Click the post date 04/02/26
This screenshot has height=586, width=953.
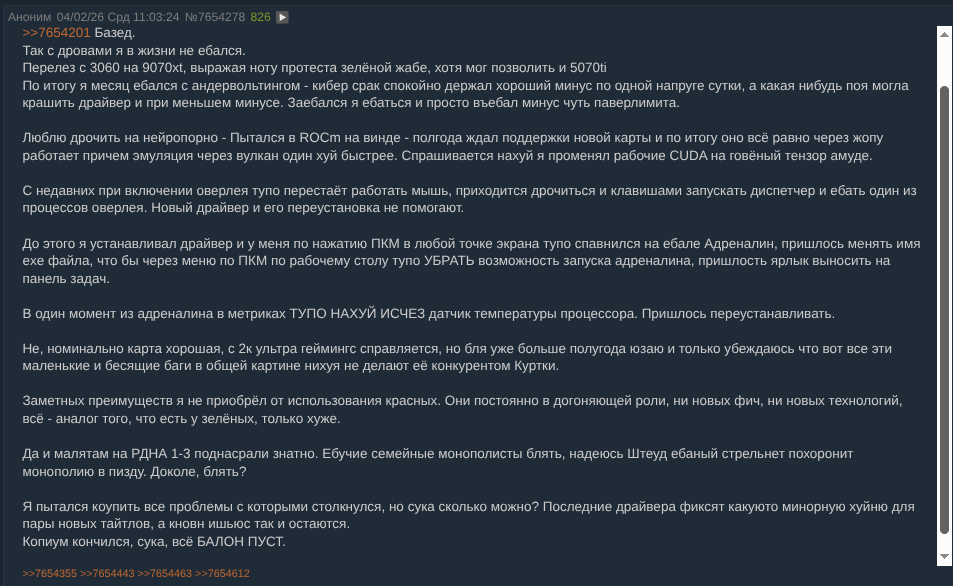[78, 17]
